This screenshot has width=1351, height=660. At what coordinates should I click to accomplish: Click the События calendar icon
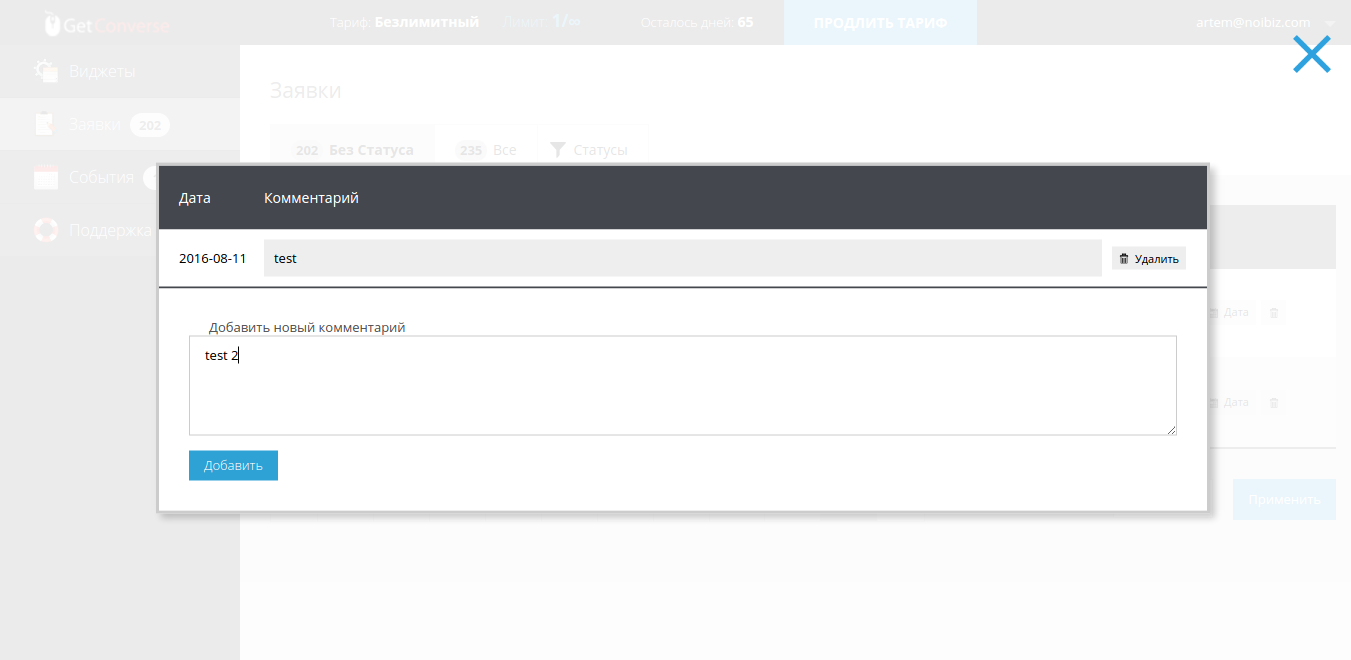(x=46, y=177)
